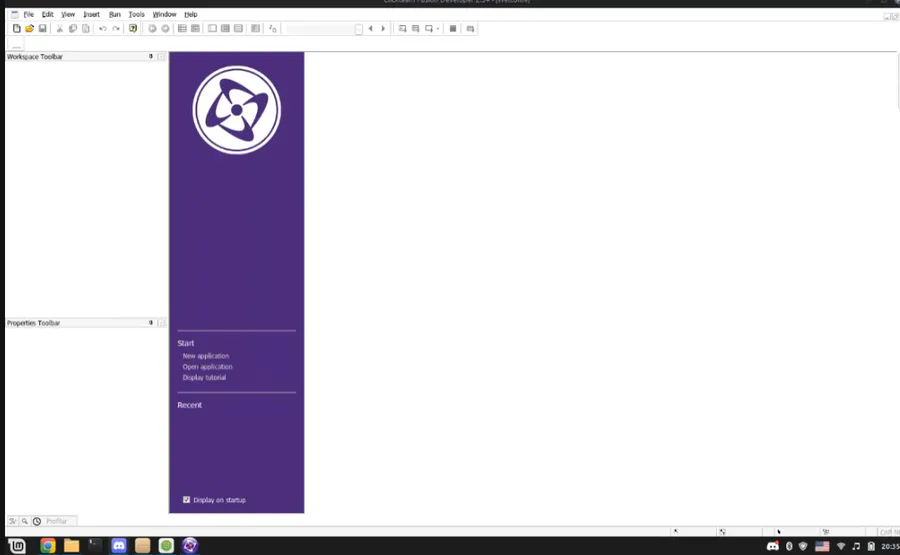Open the Help contents question-mark icon
The image size is (900, 555).
133,28
